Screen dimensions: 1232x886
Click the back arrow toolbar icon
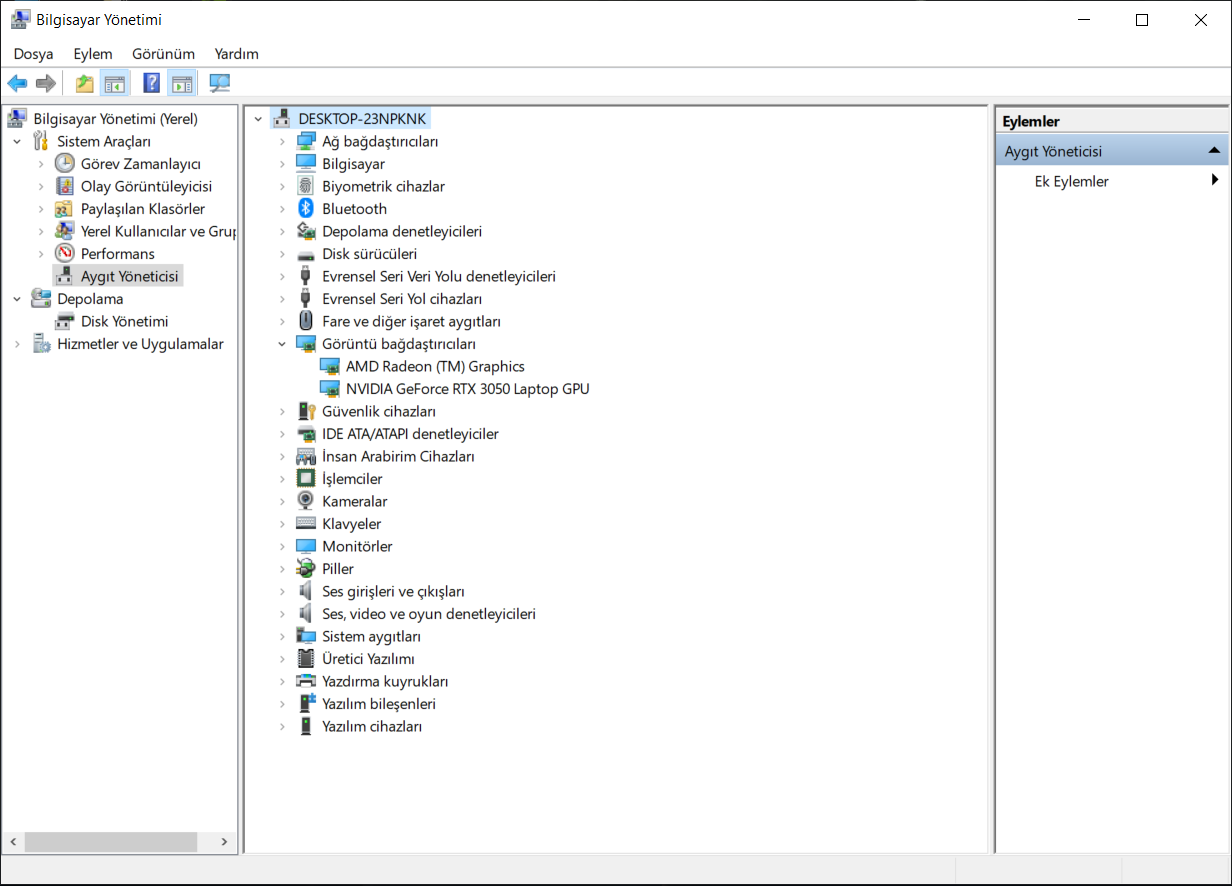pos(17,83)
